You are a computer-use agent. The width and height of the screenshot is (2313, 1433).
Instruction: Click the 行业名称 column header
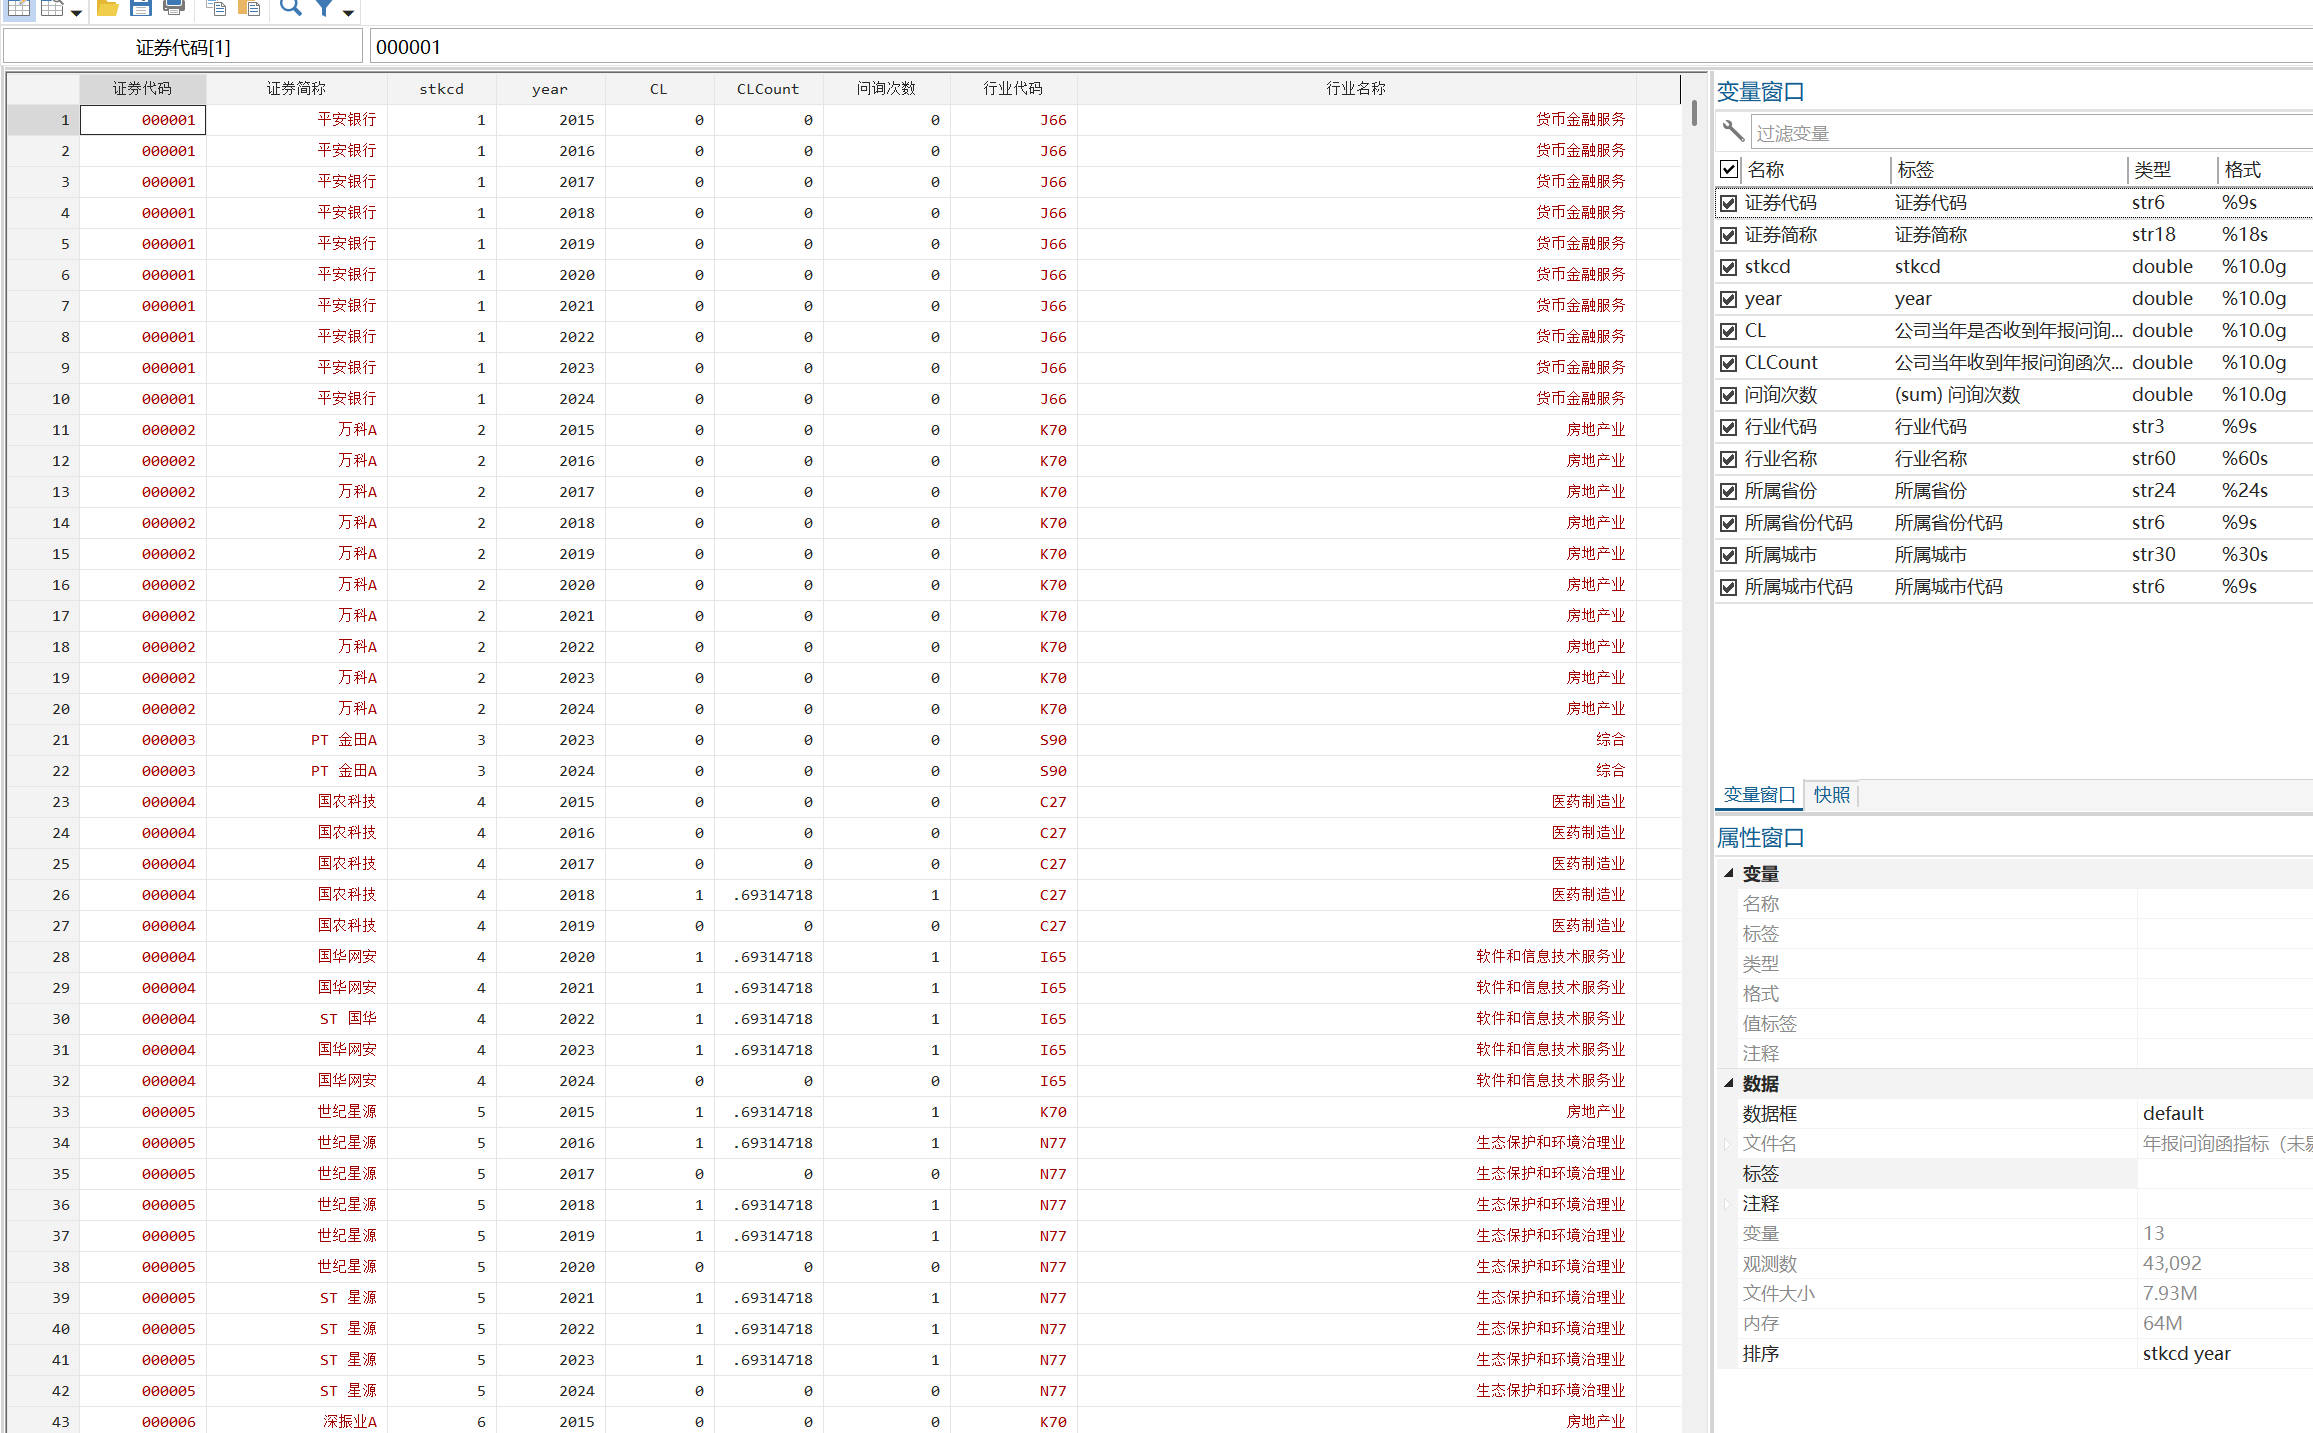[x=1355, y=89]
